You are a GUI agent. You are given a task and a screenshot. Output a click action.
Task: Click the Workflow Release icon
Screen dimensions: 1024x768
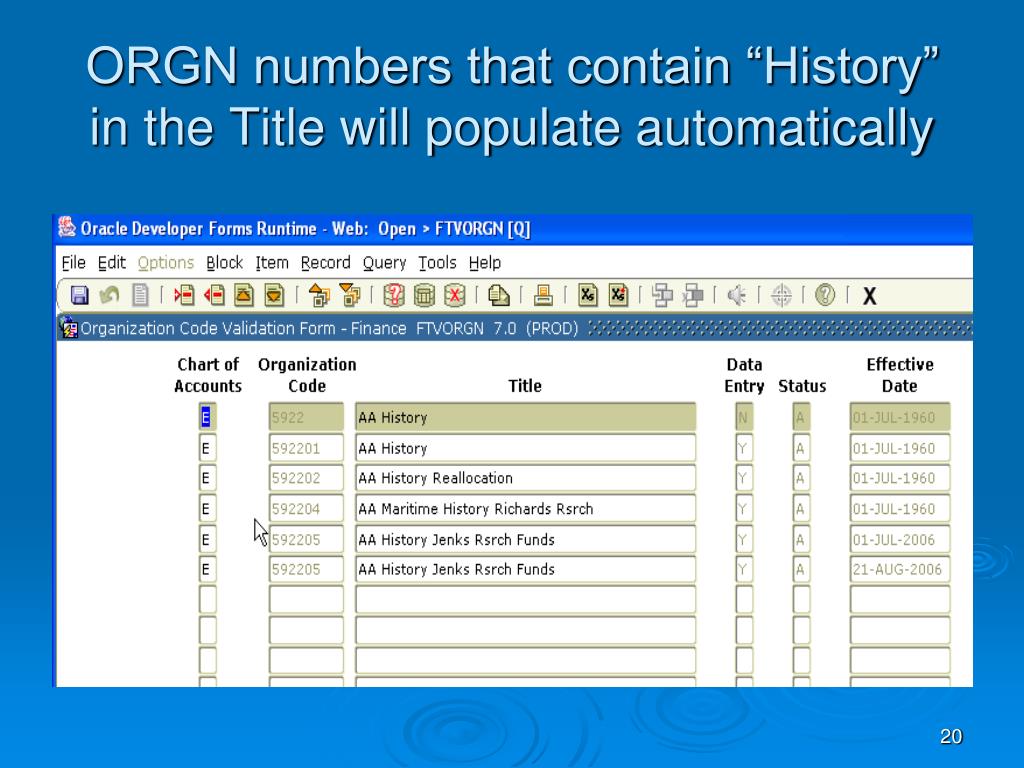click(693, 295)
